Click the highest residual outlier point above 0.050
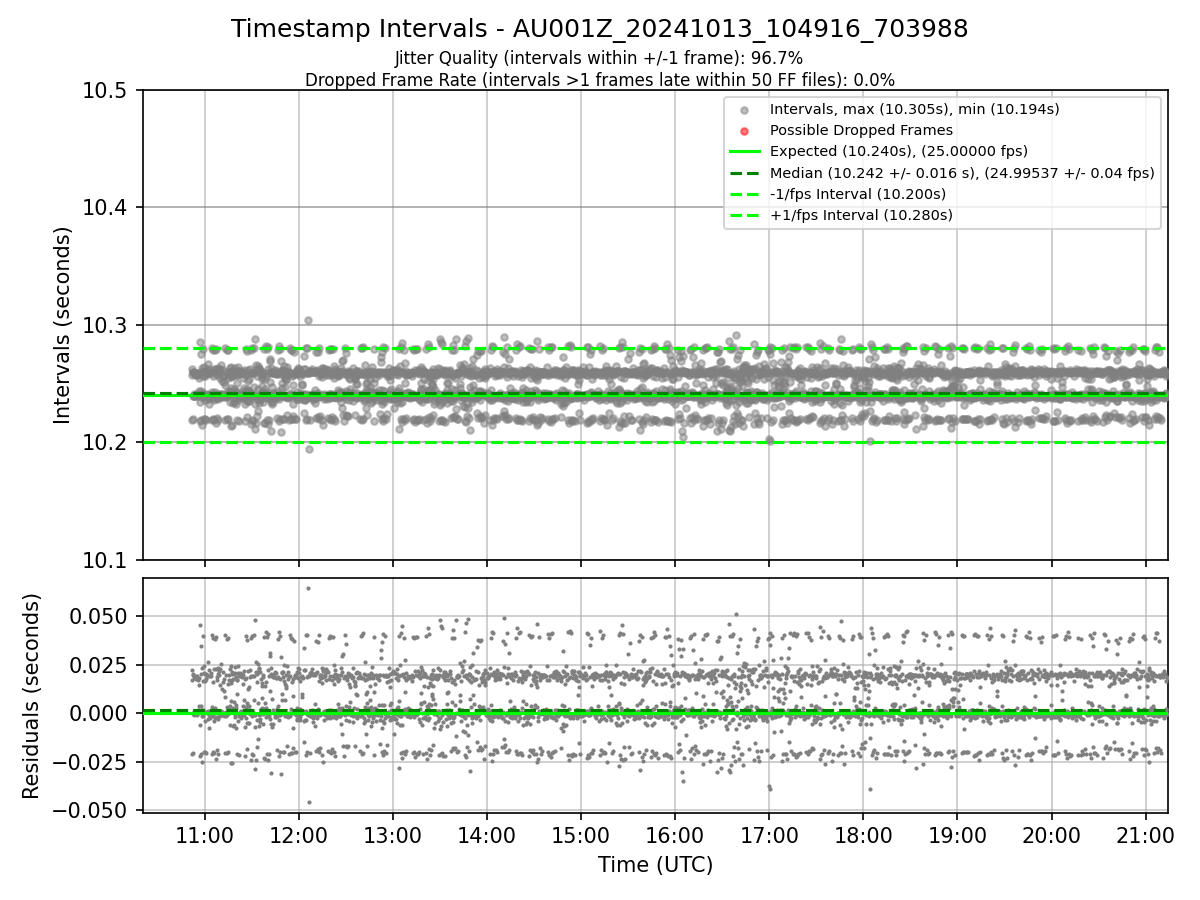 pyautogui.click(x=308, y=588)
